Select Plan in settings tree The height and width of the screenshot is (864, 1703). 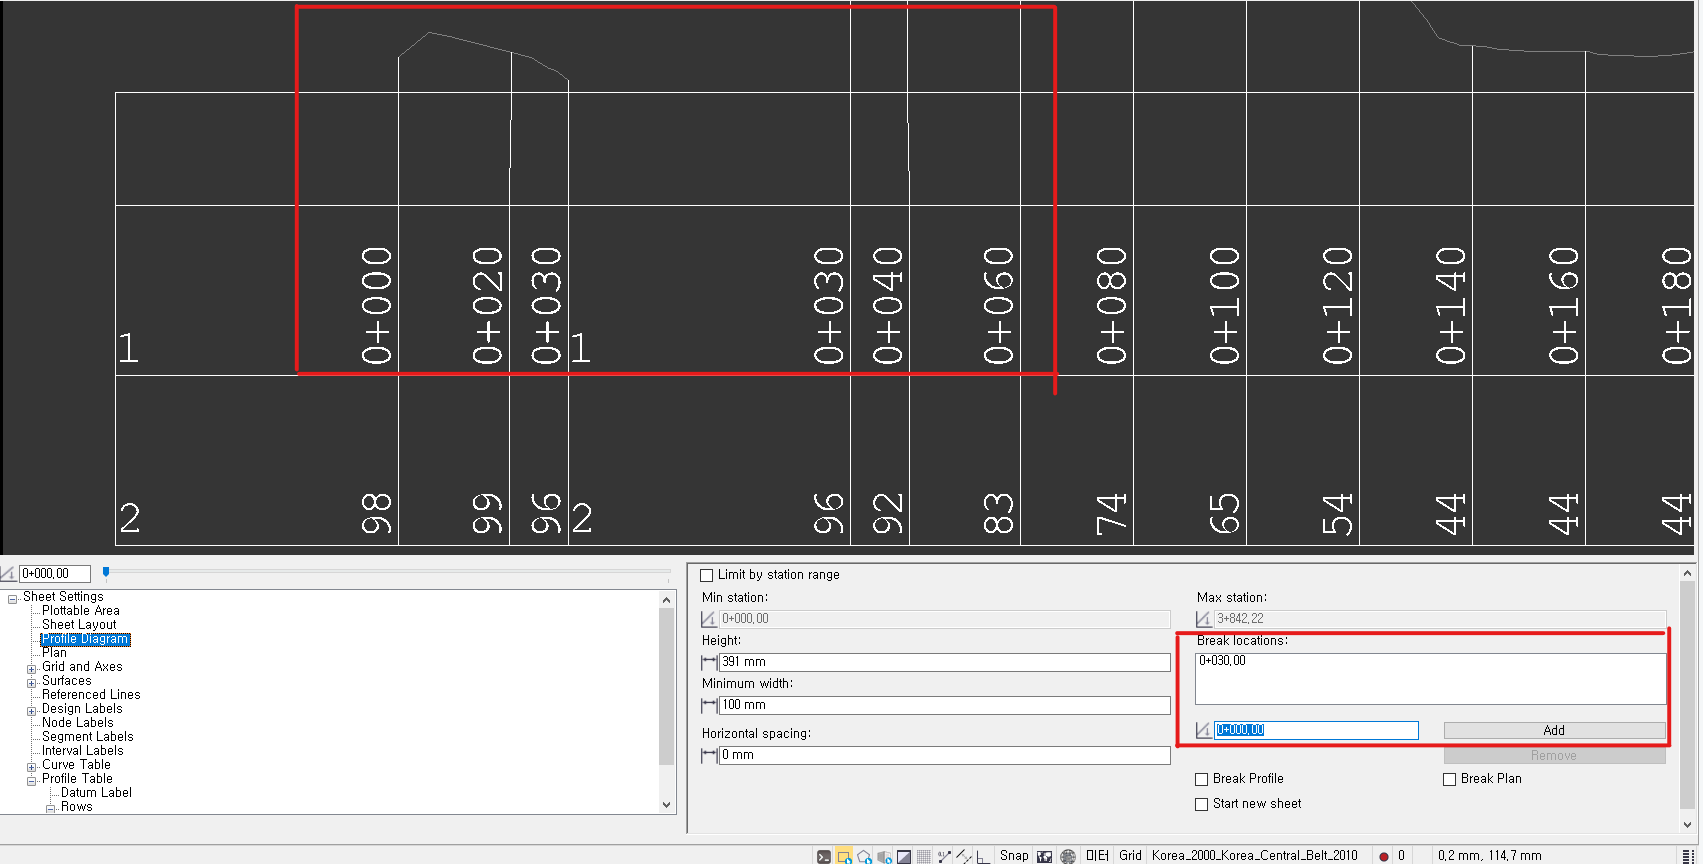coord(54,652)
